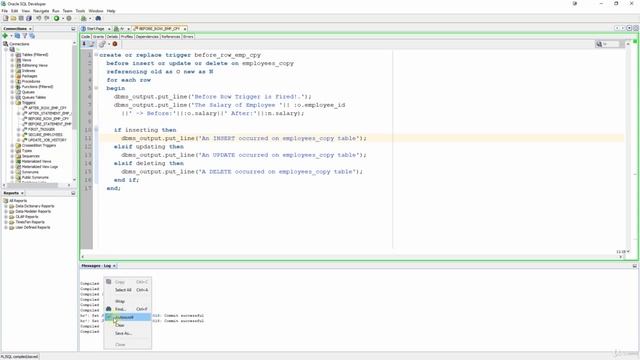Click the grey Forward navigation icon
The image size is (640, 360).
click(x=69, y=18)
